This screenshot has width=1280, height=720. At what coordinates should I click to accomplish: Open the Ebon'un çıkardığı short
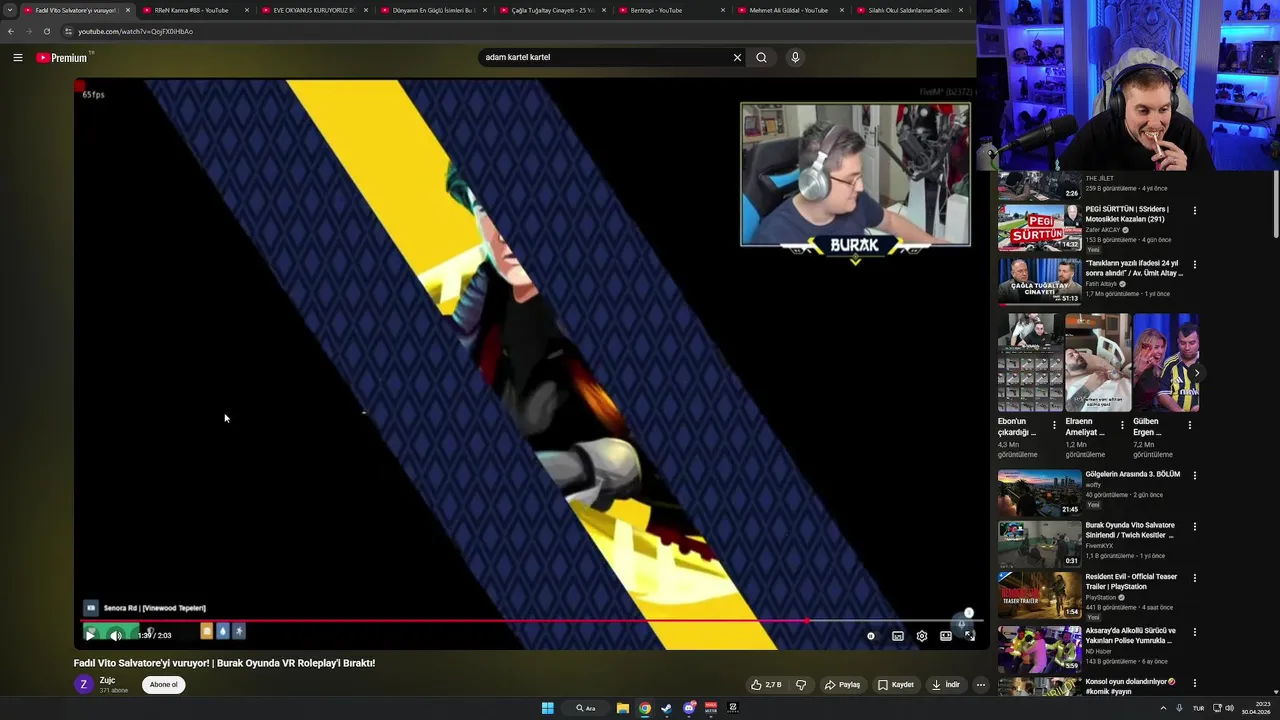pos(1030,363)
